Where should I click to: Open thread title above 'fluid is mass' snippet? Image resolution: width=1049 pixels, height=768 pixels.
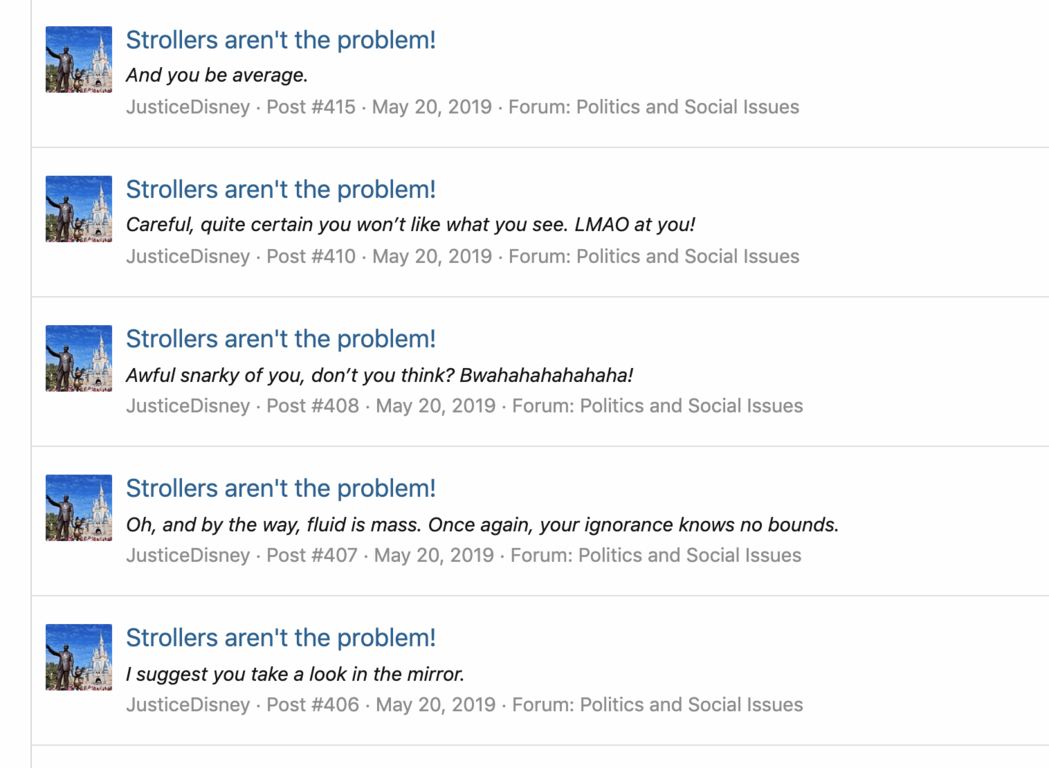281,488
